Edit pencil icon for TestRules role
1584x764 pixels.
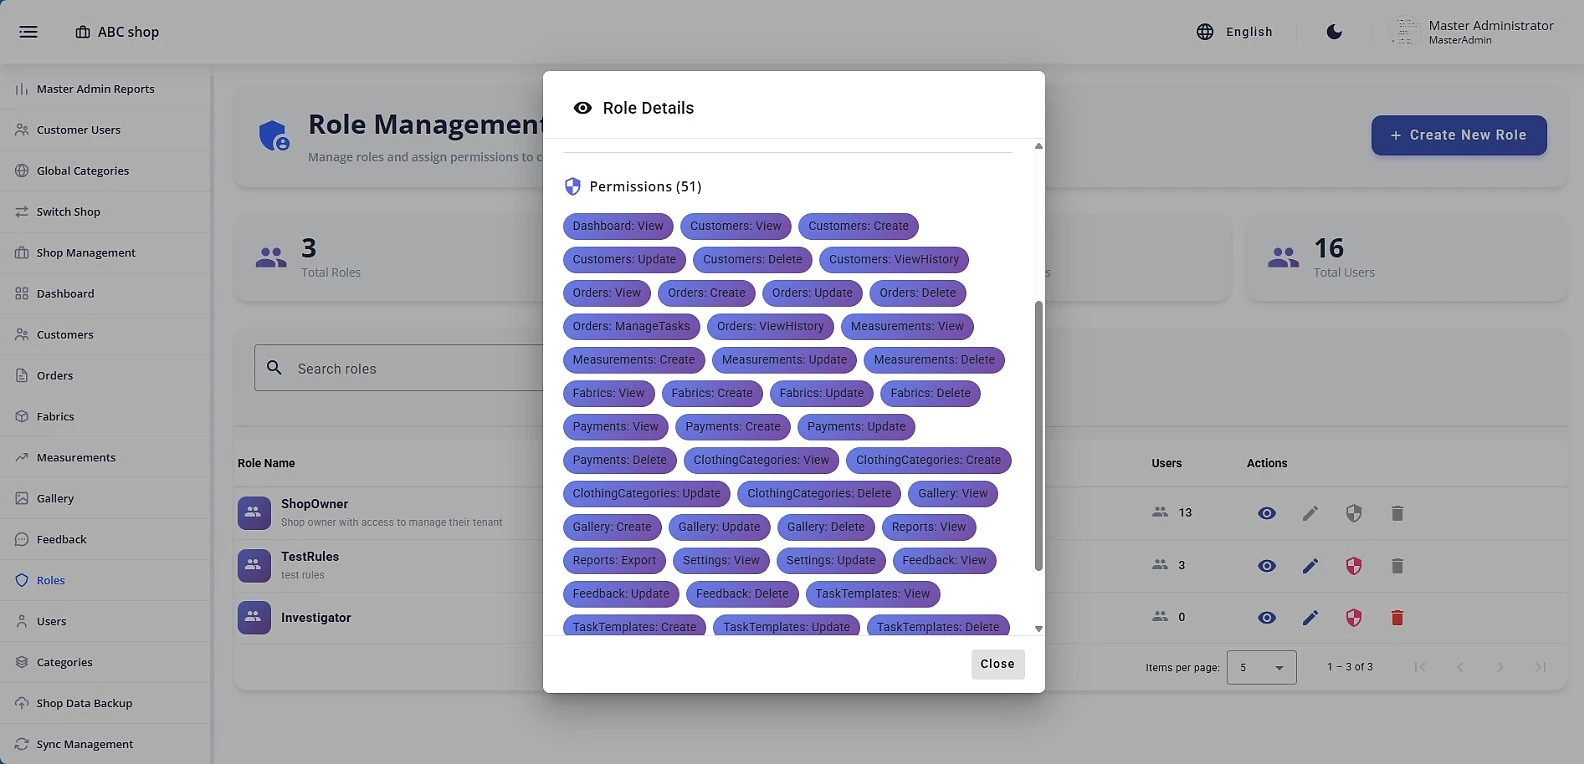(1310, 566)
